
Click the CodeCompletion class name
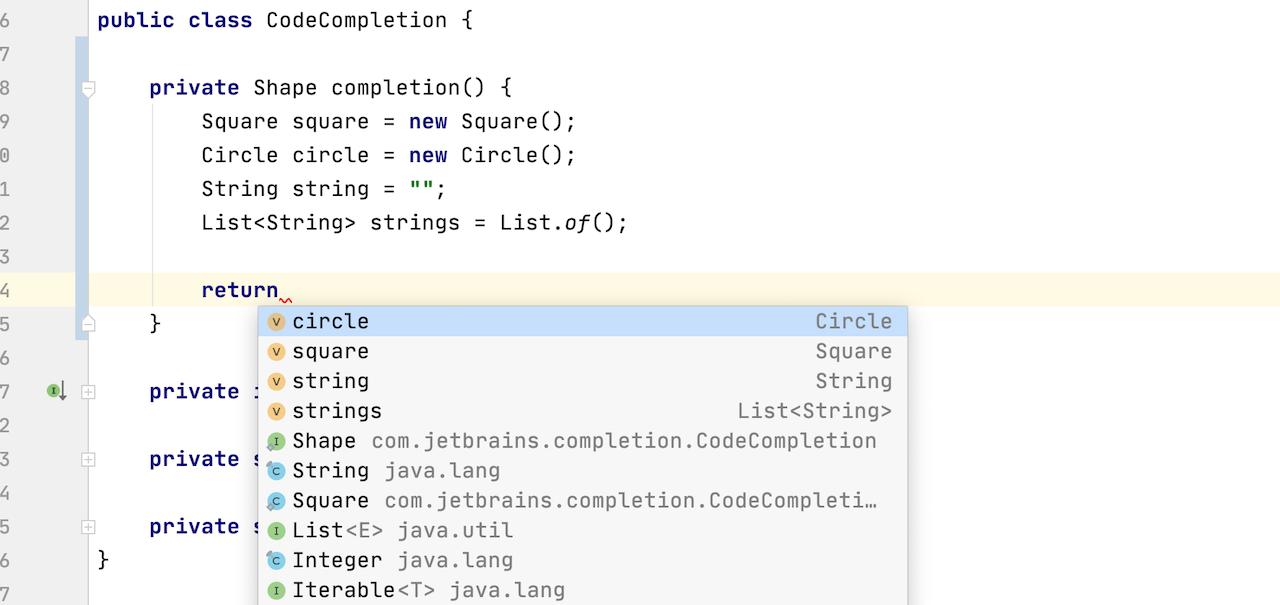click(x=357, y=20)
